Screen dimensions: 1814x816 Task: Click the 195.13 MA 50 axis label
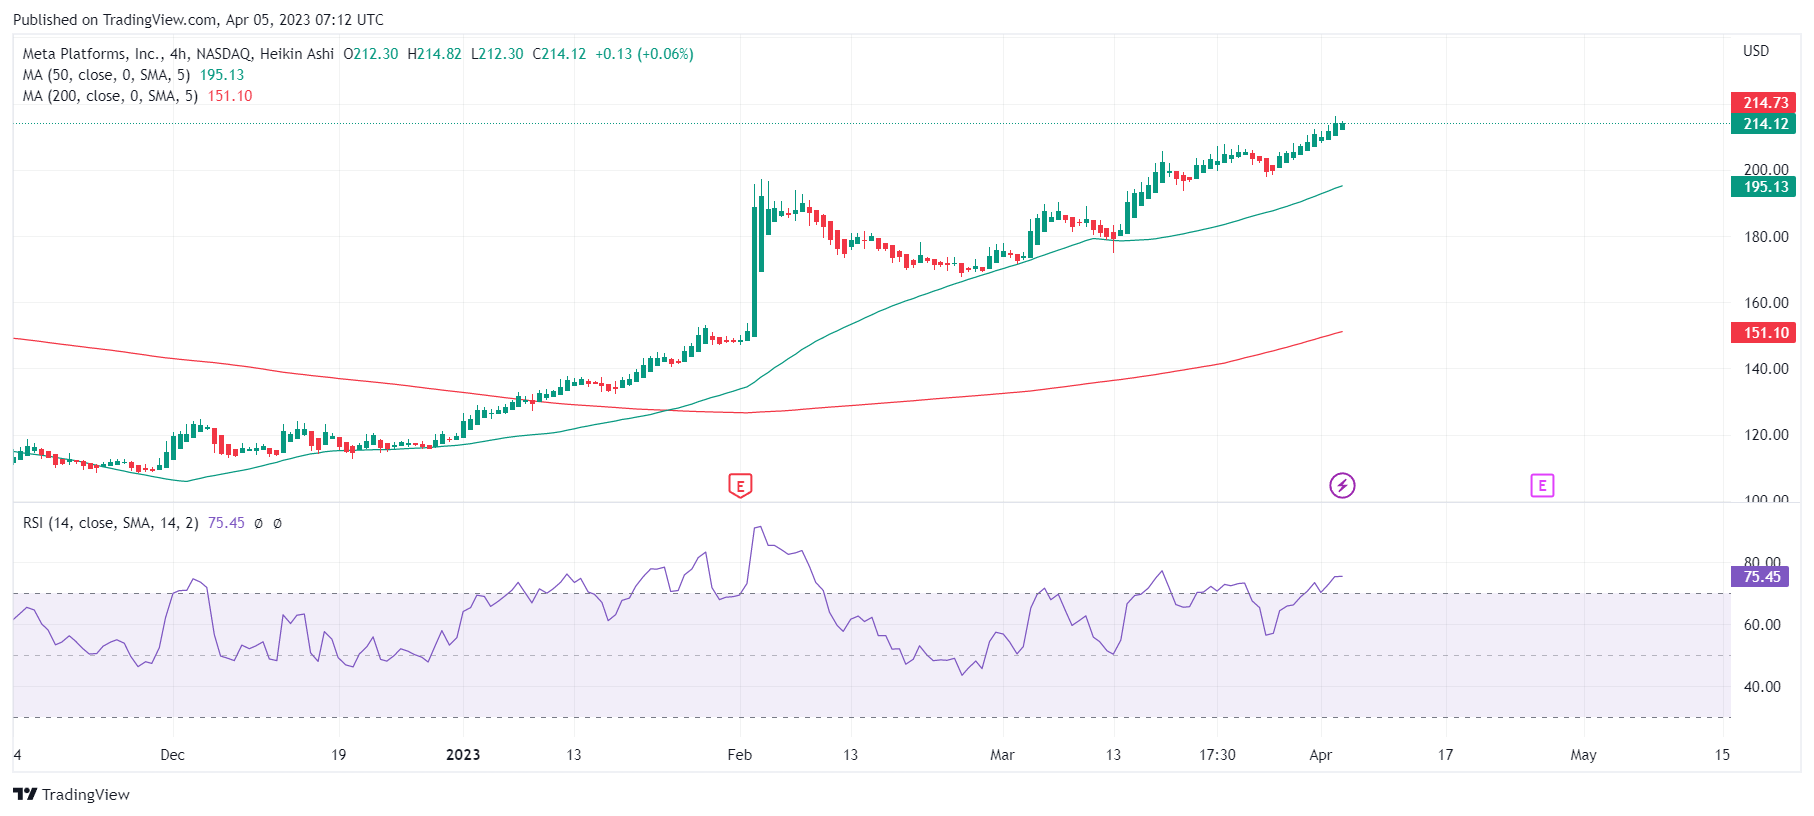(1763, 187)
